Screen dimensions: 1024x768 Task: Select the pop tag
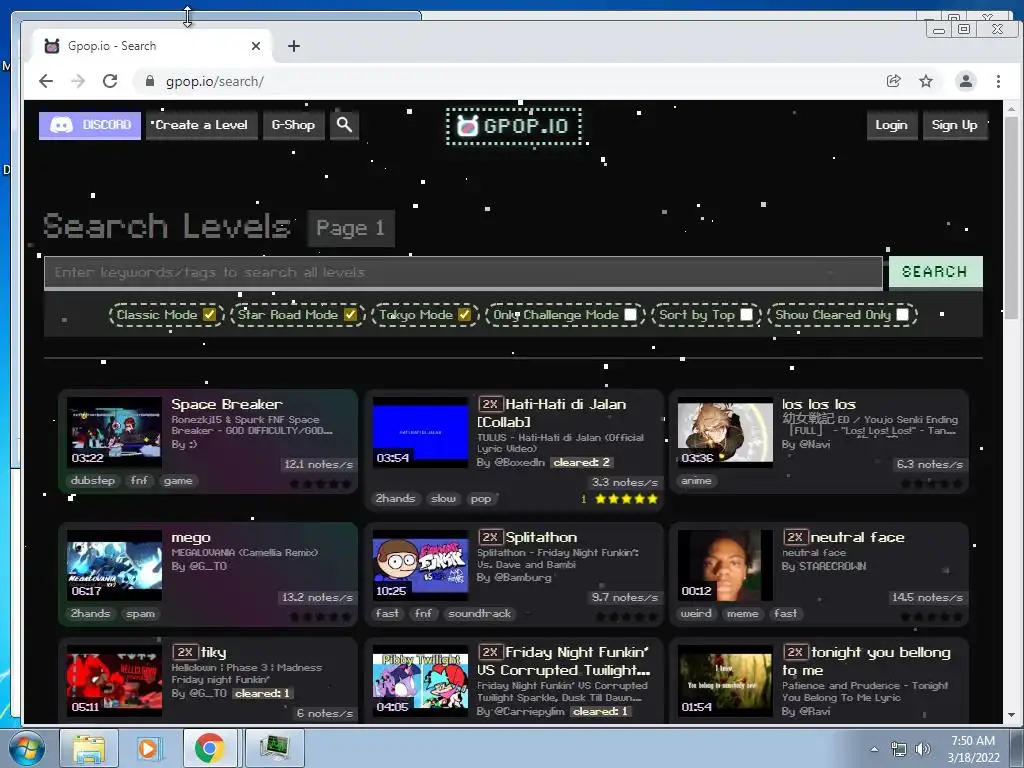coord(481,498)
